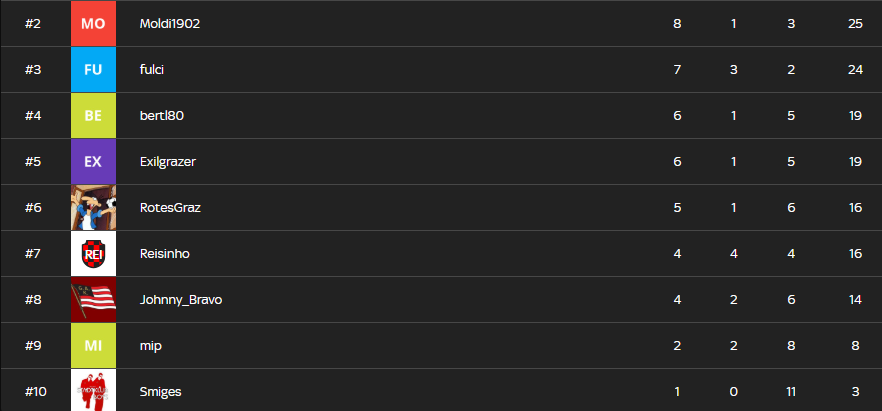Open the Smiges player profile
This screenshot has height=411, width=882.
point(160,391)
